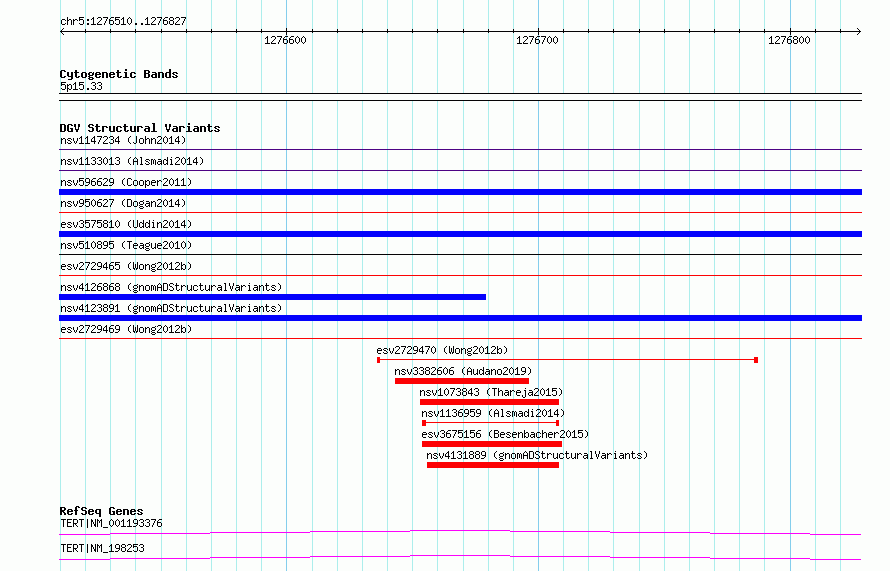Select the nsv4126868 gnomAD blue bar

click(272, 297)
